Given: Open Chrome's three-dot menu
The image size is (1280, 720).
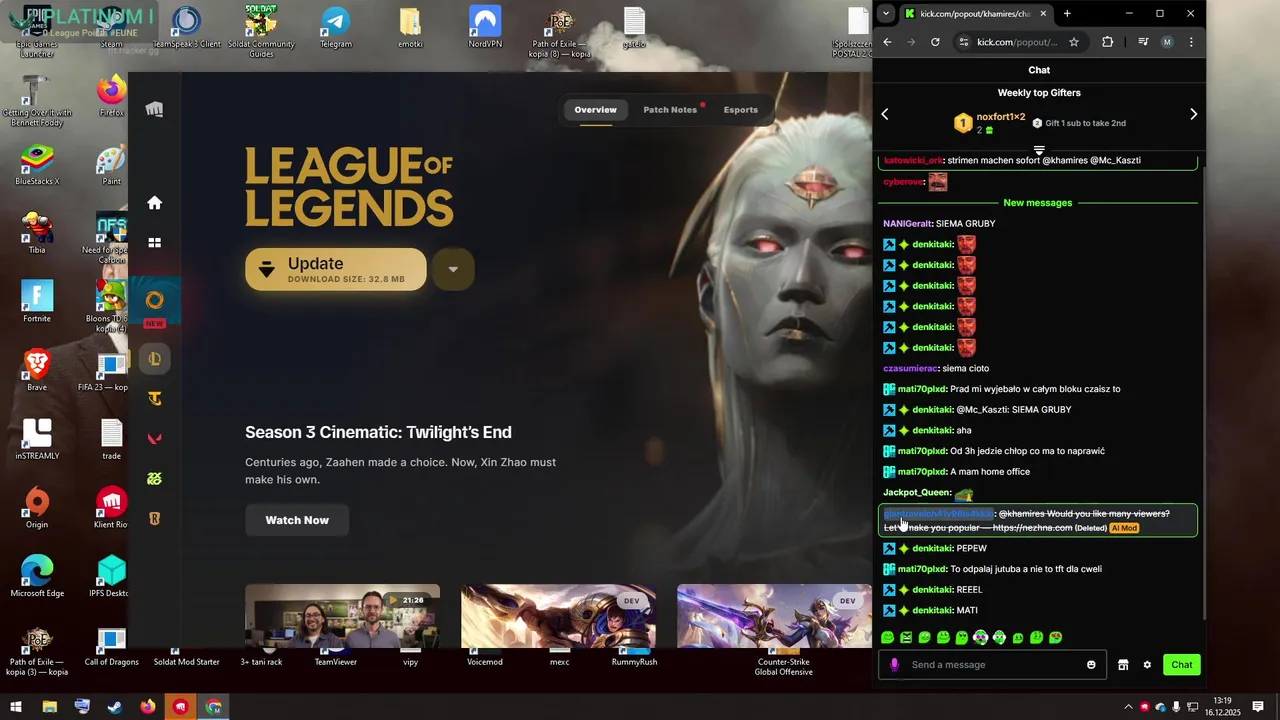Looking at the screenshot, I should (1191, 42).
